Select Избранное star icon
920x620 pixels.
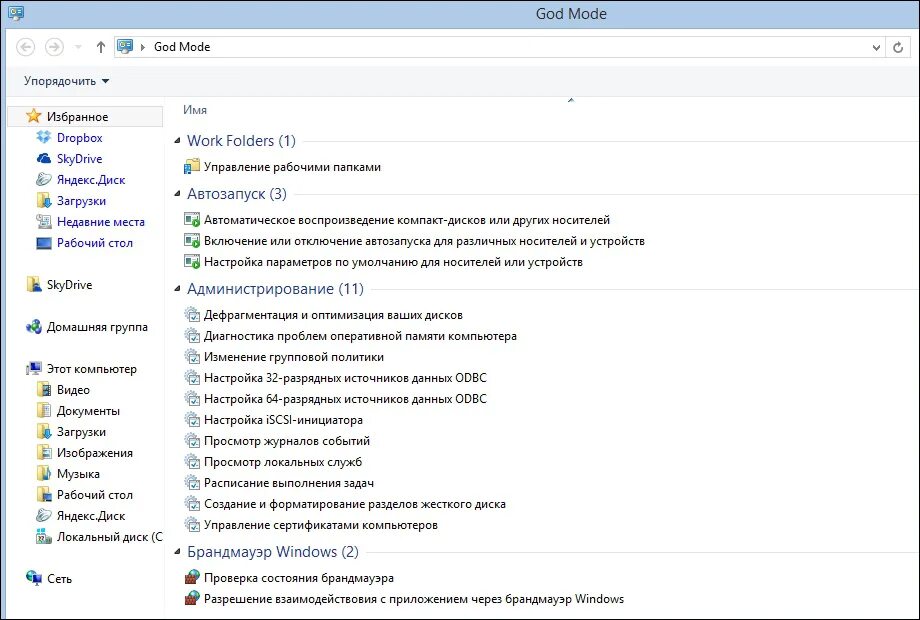[33, 116]
